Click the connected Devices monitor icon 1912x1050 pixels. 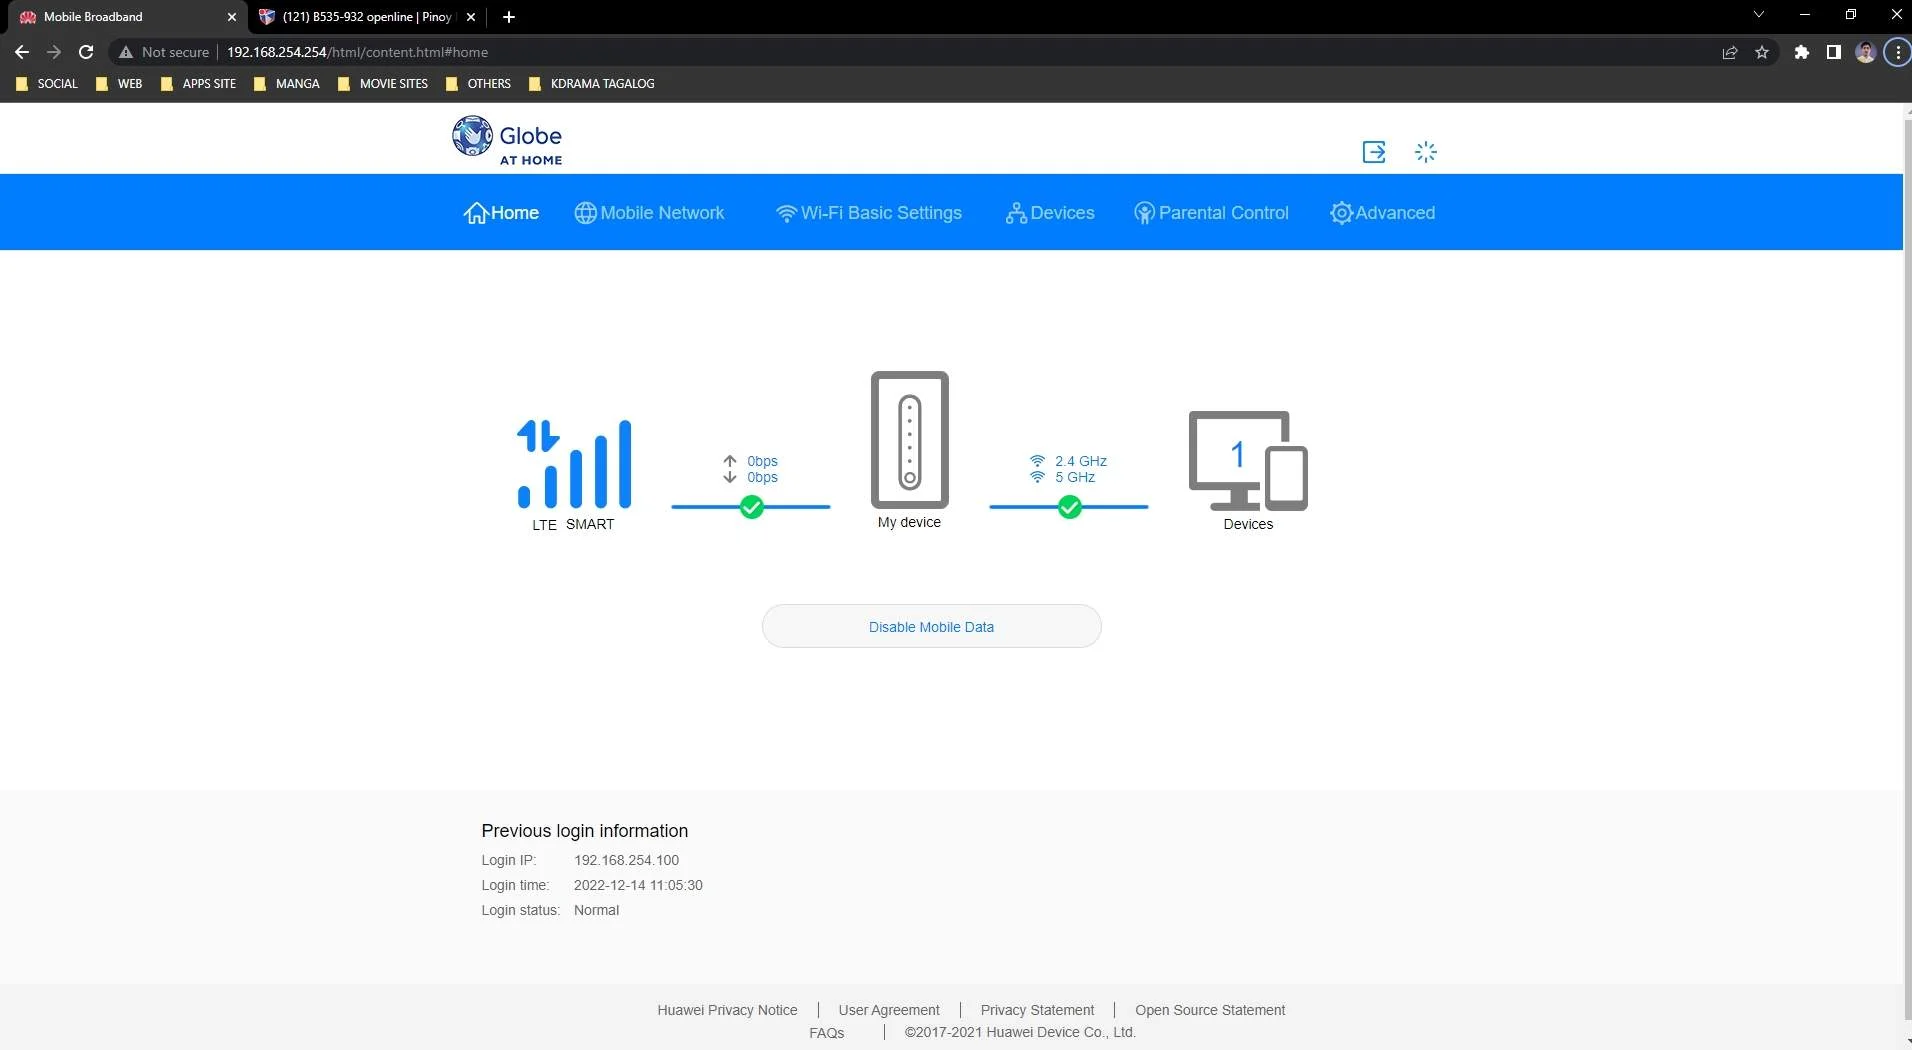[x=1248, y=460]
